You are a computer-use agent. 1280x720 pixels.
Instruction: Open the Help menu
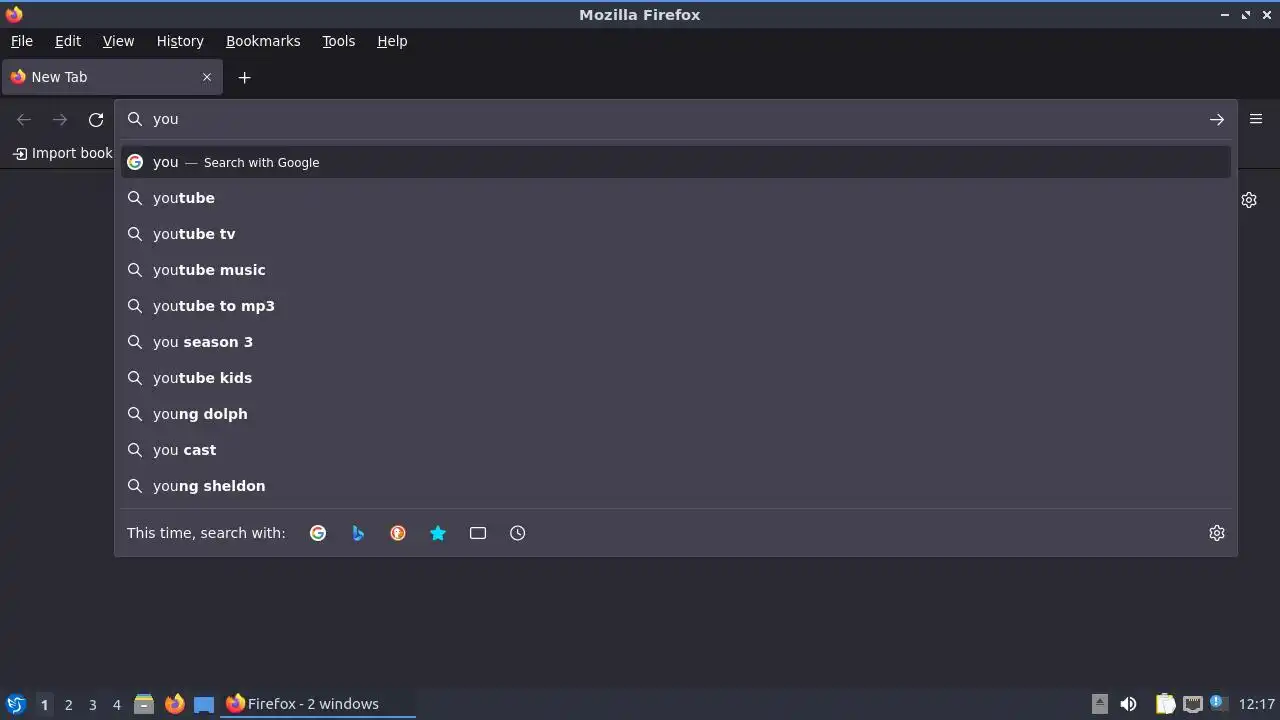(x=392, y=41)
